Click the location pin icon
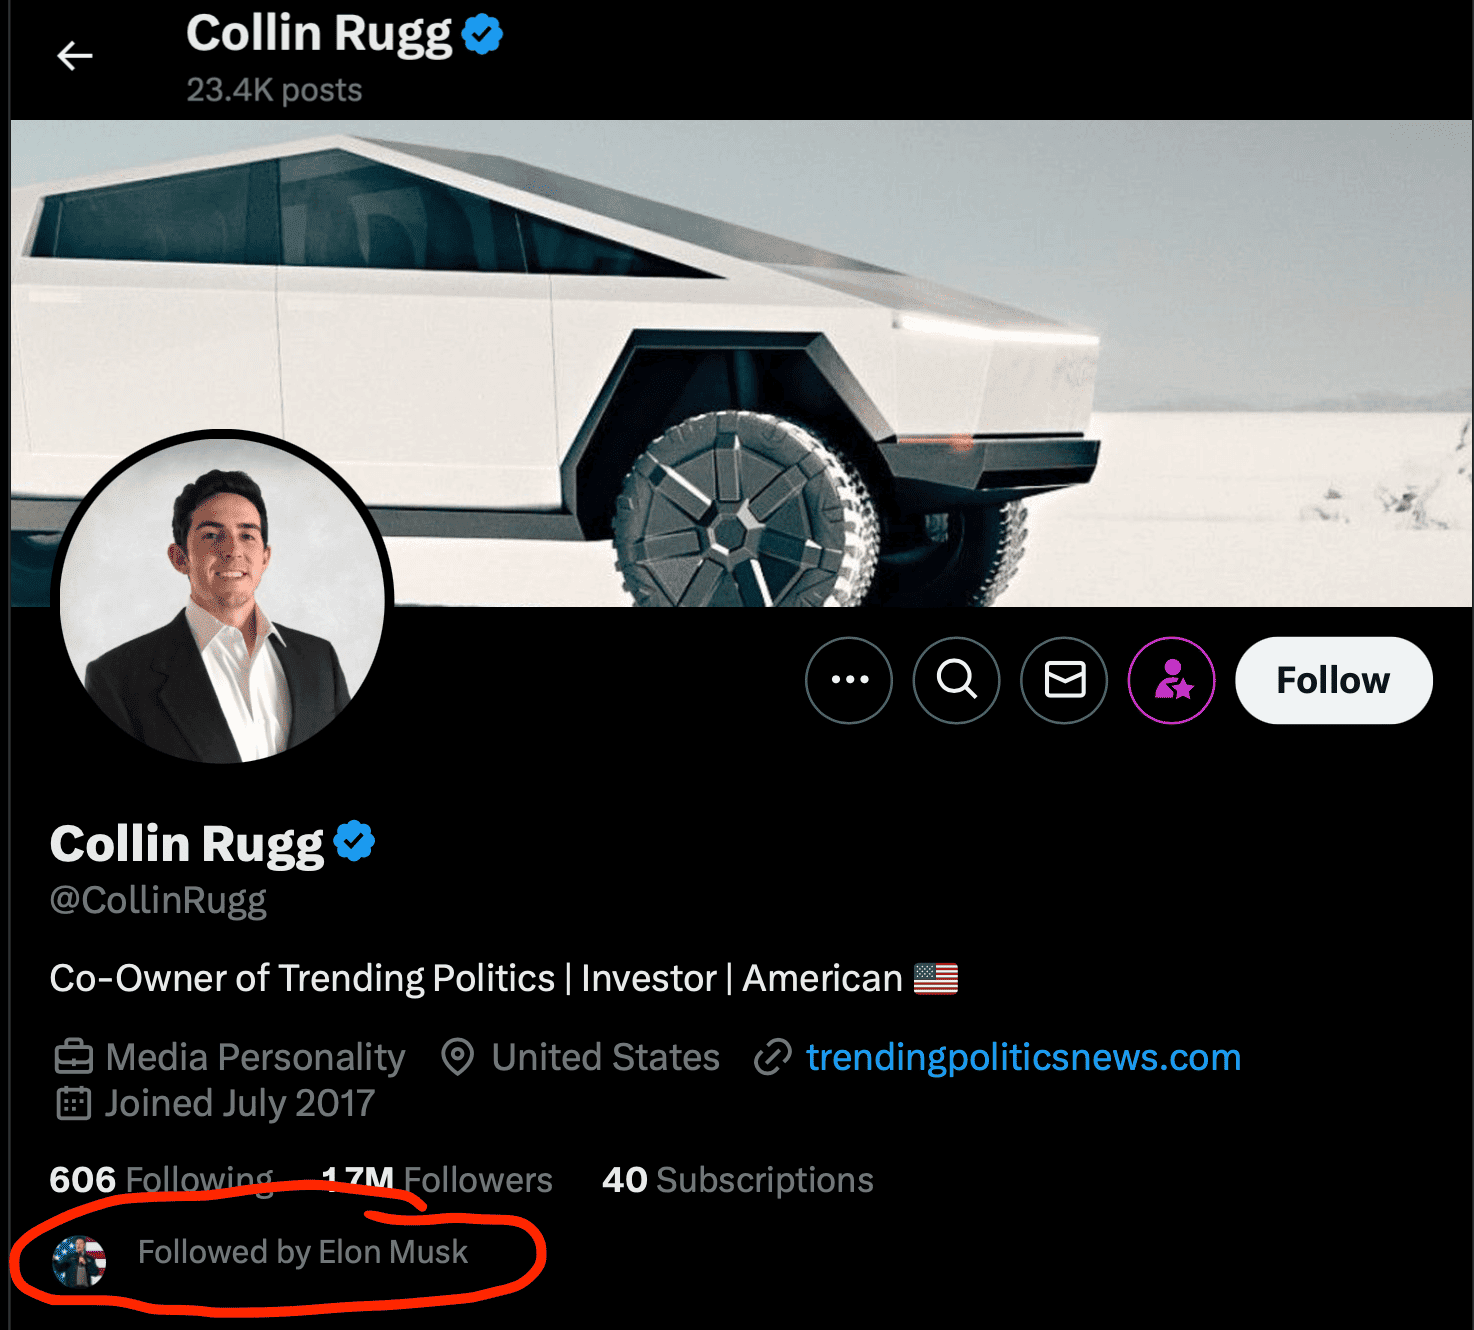1474x1330 pixels. [458, 1057]
